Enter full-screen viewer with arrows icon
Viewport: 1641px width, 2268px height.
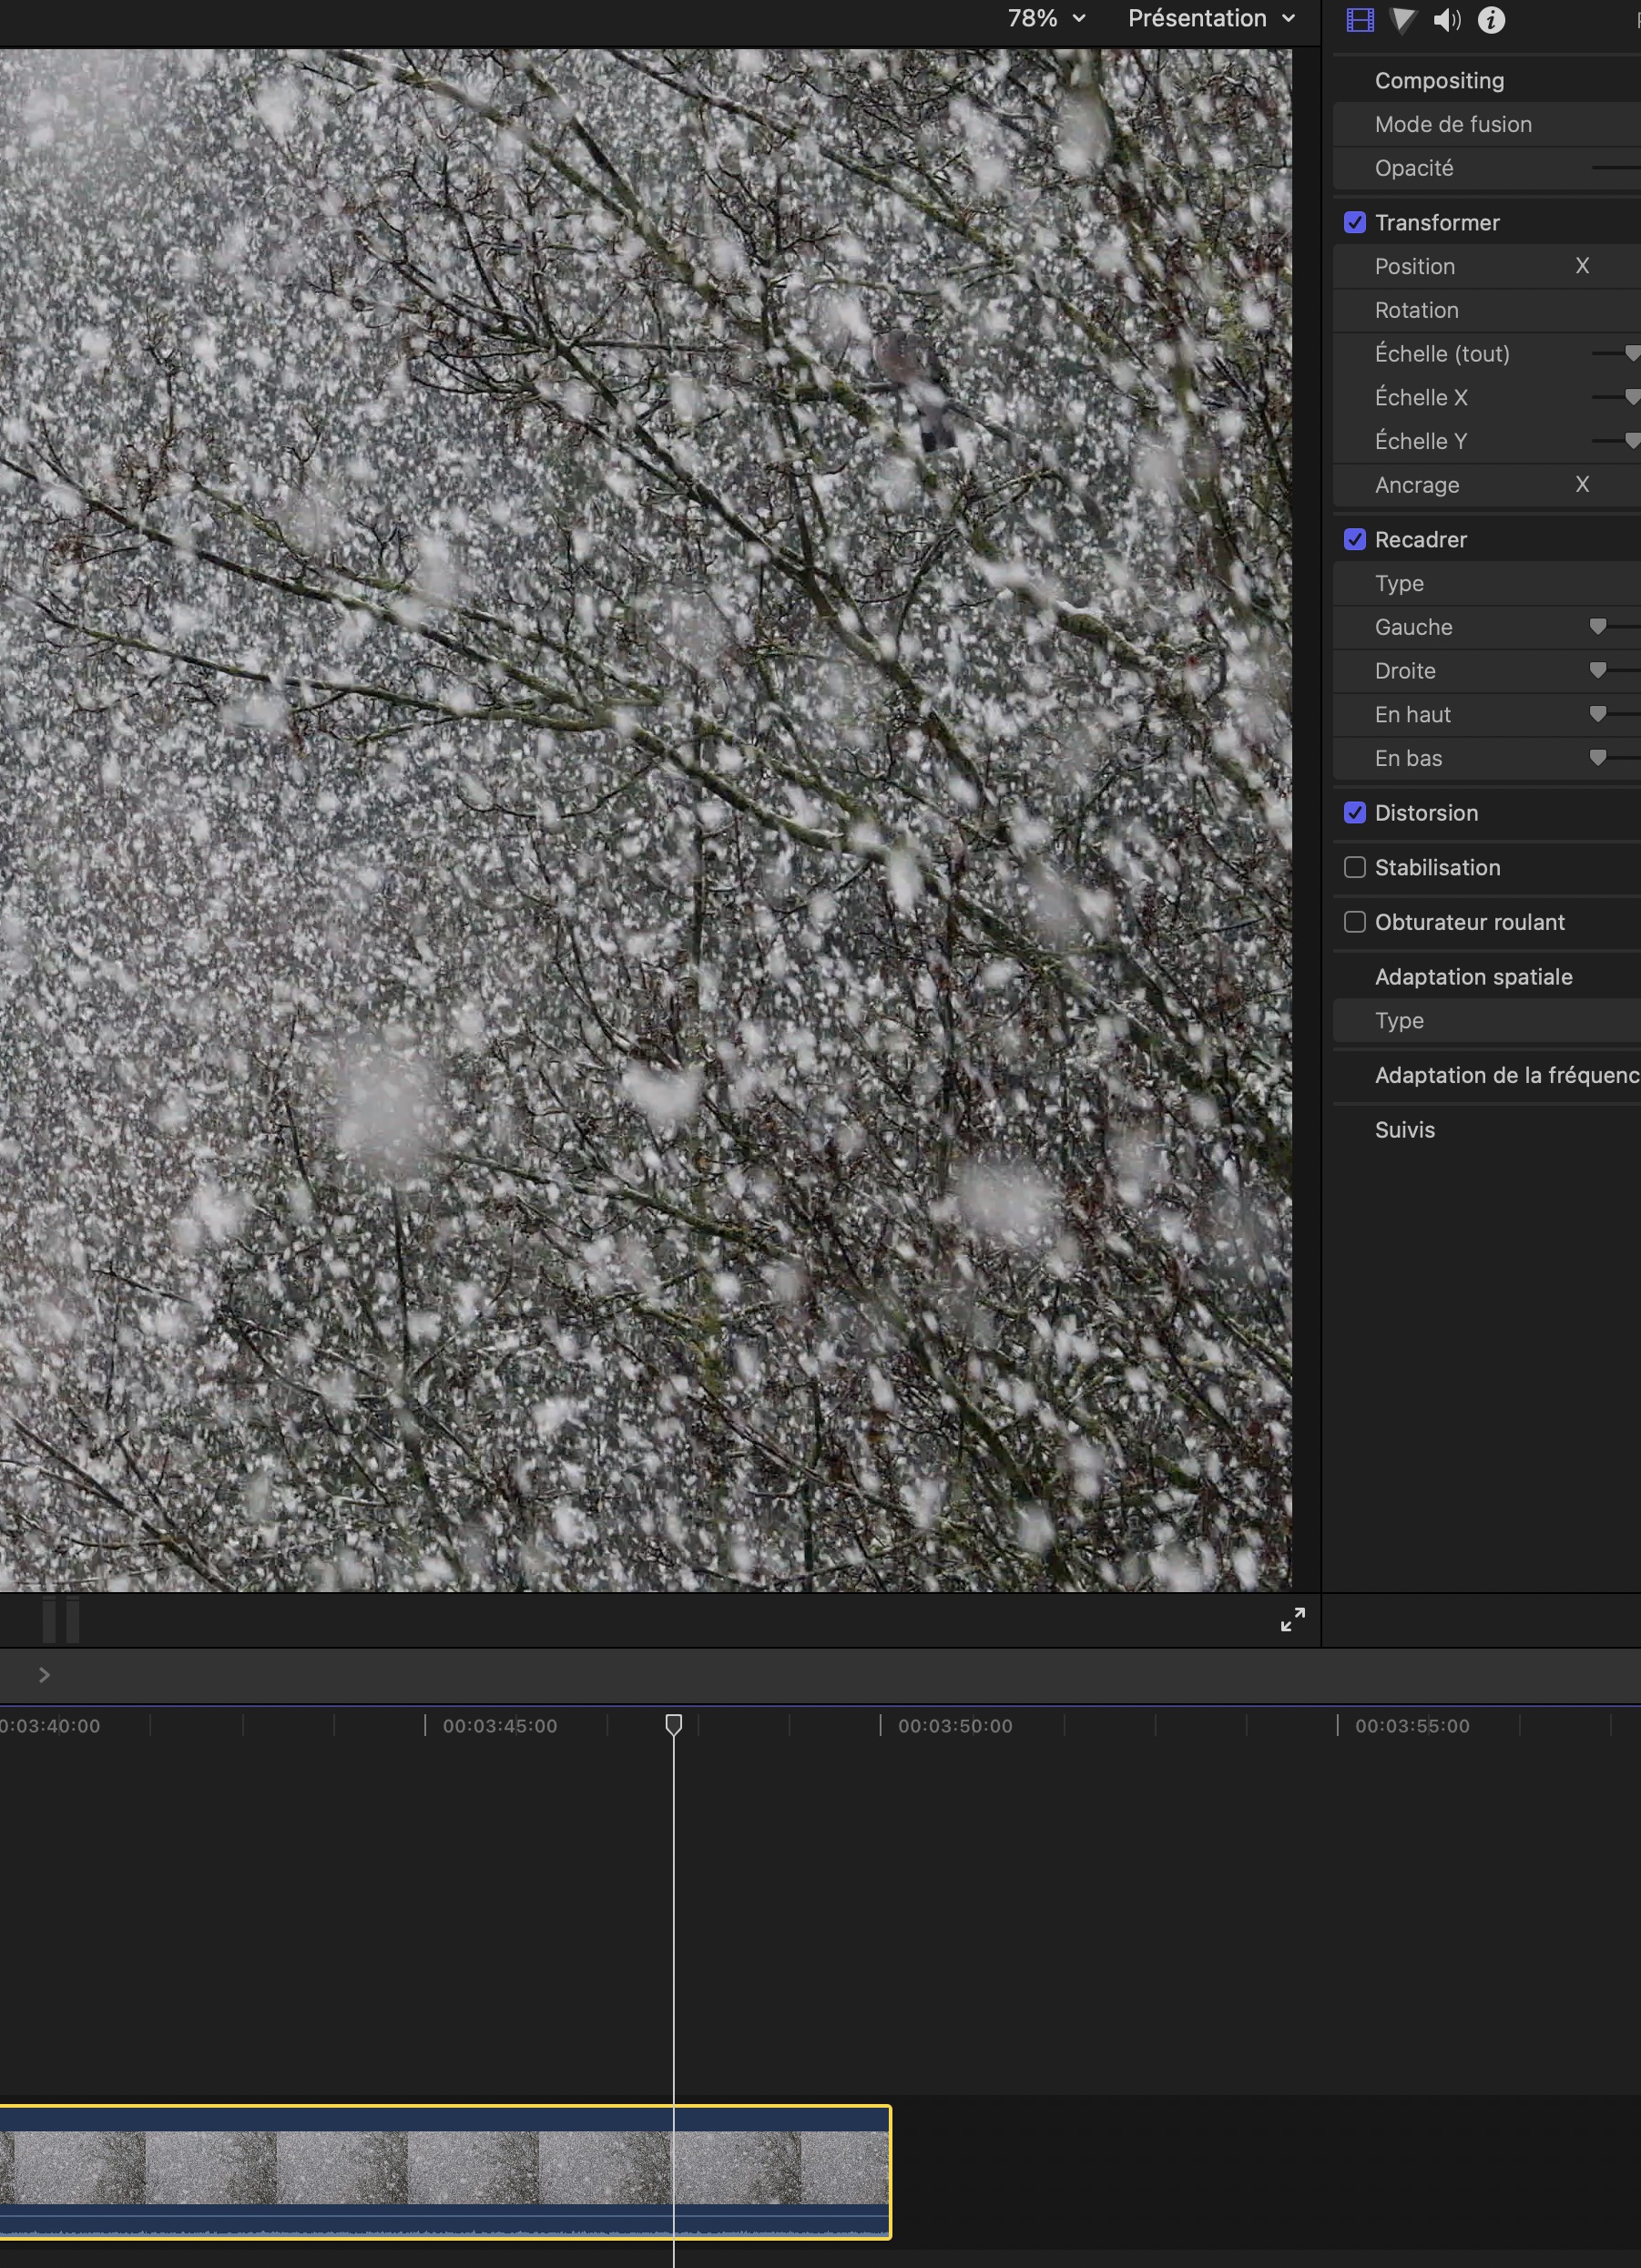(x=1292, y=1619)
